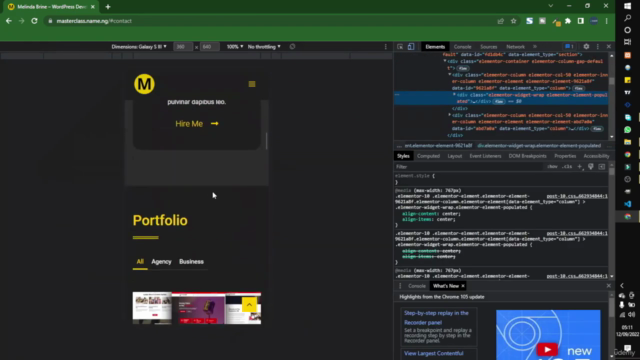Open the Dimensions Galaxy S III dropdown
This screenshot has height=360, width=640.
(139, 47)
